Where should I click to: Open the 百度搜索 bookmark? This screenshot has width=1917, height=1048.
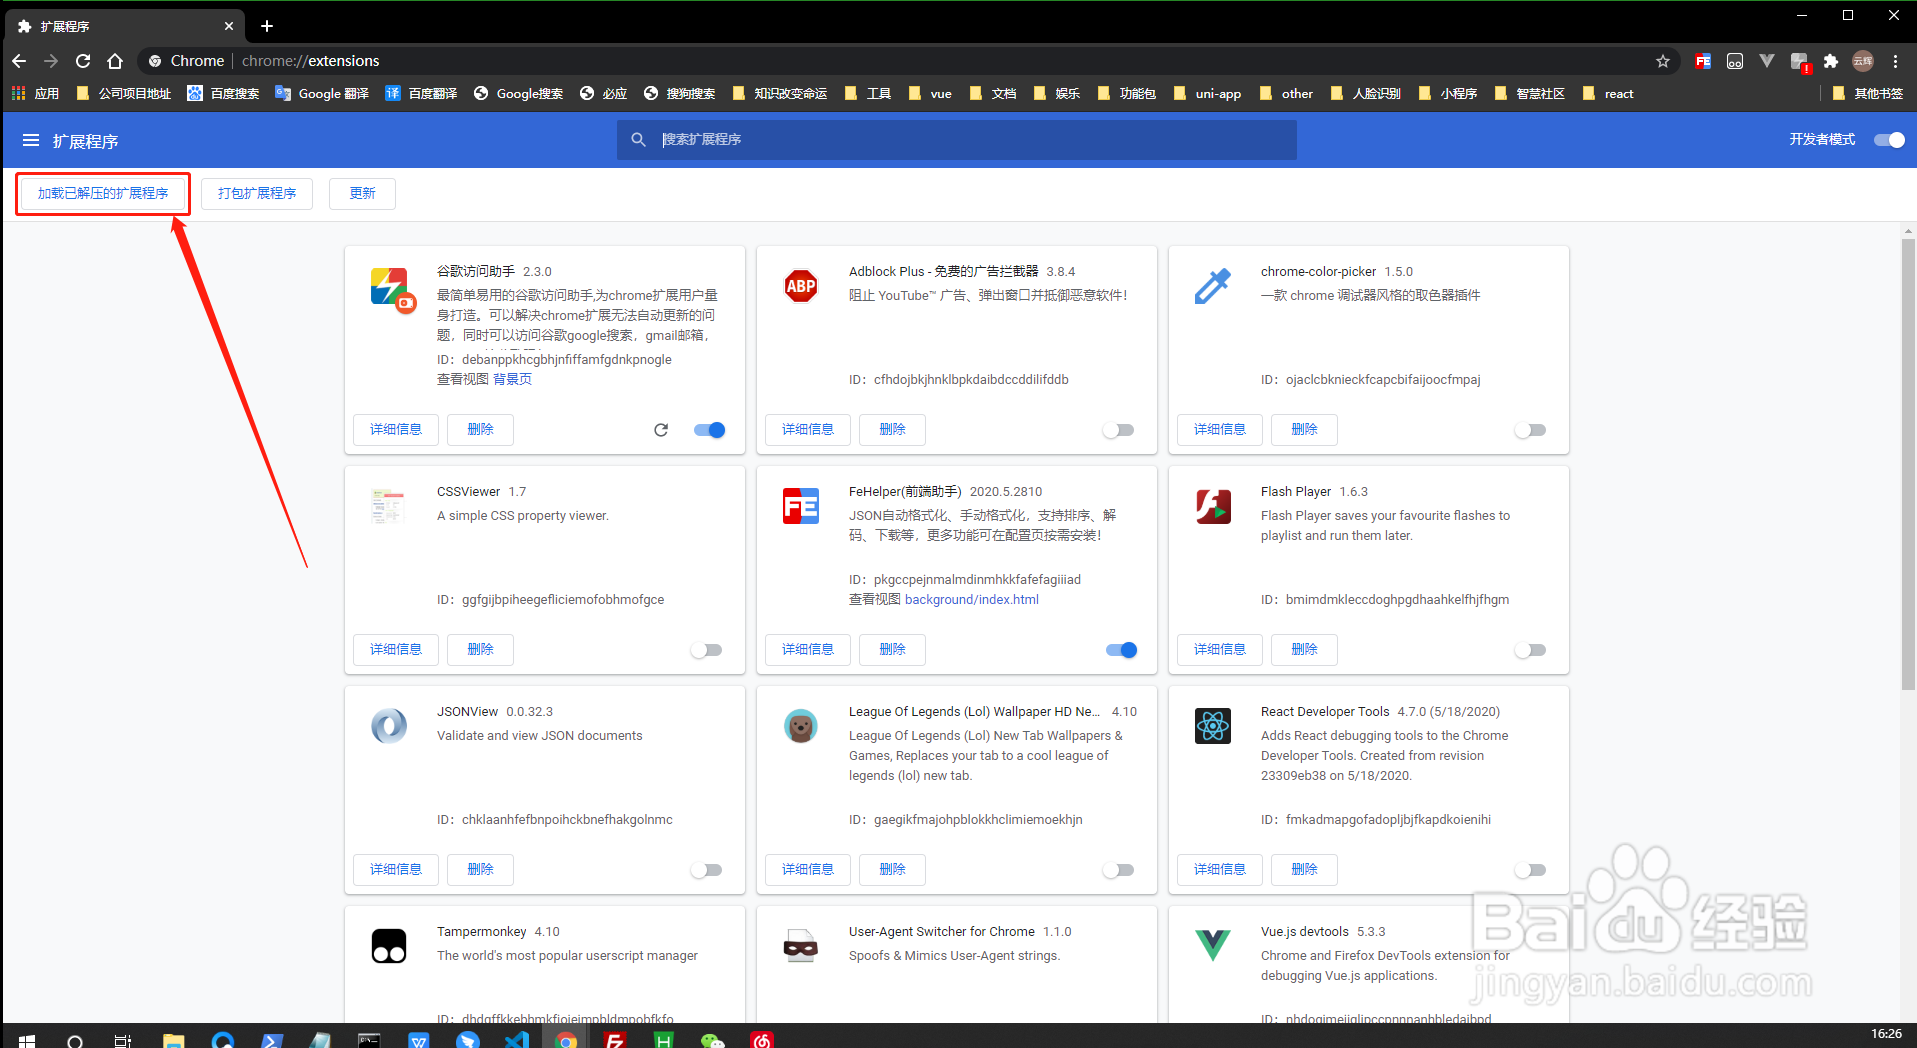click(x=223, y=94)
